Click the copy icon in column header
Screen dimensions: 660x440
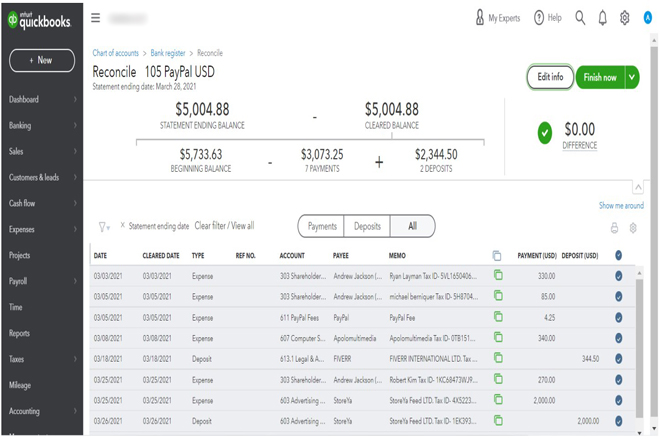[497, 255]
